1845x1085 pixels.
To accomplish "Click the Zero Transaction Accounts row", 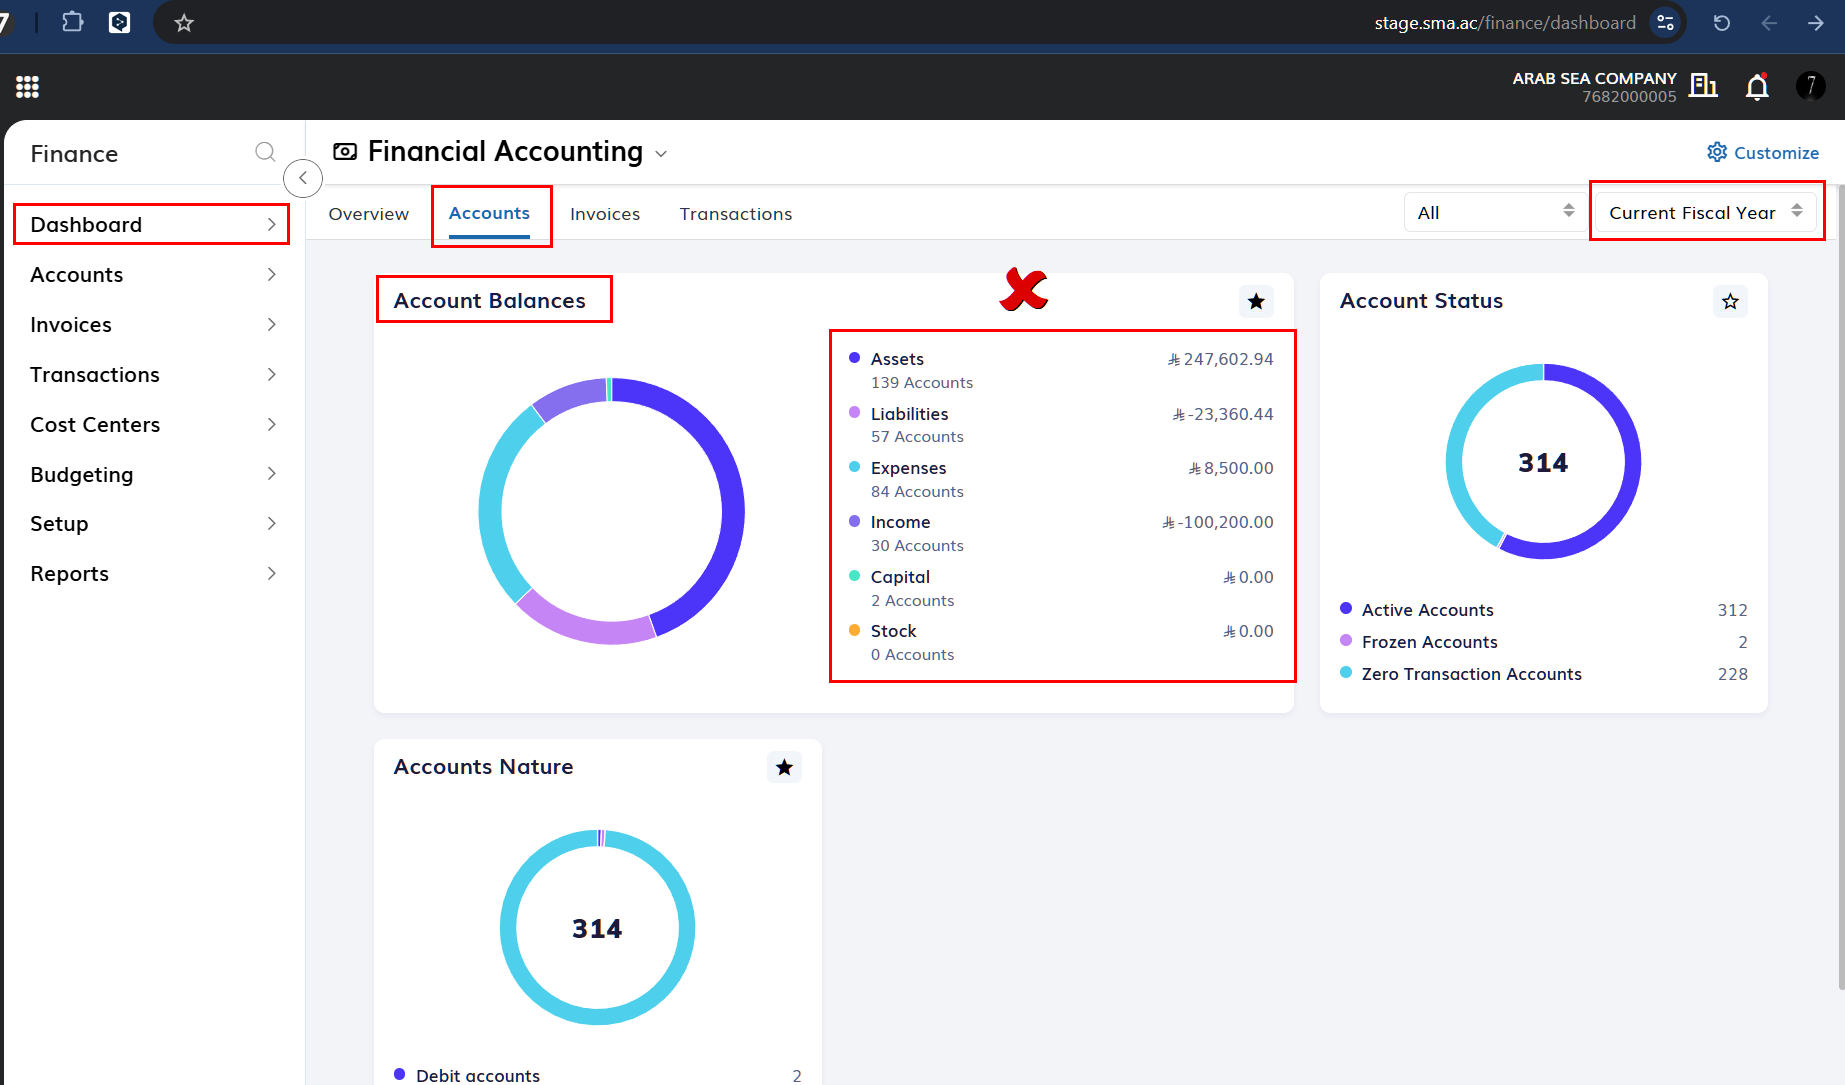I will pos(1544,674).
